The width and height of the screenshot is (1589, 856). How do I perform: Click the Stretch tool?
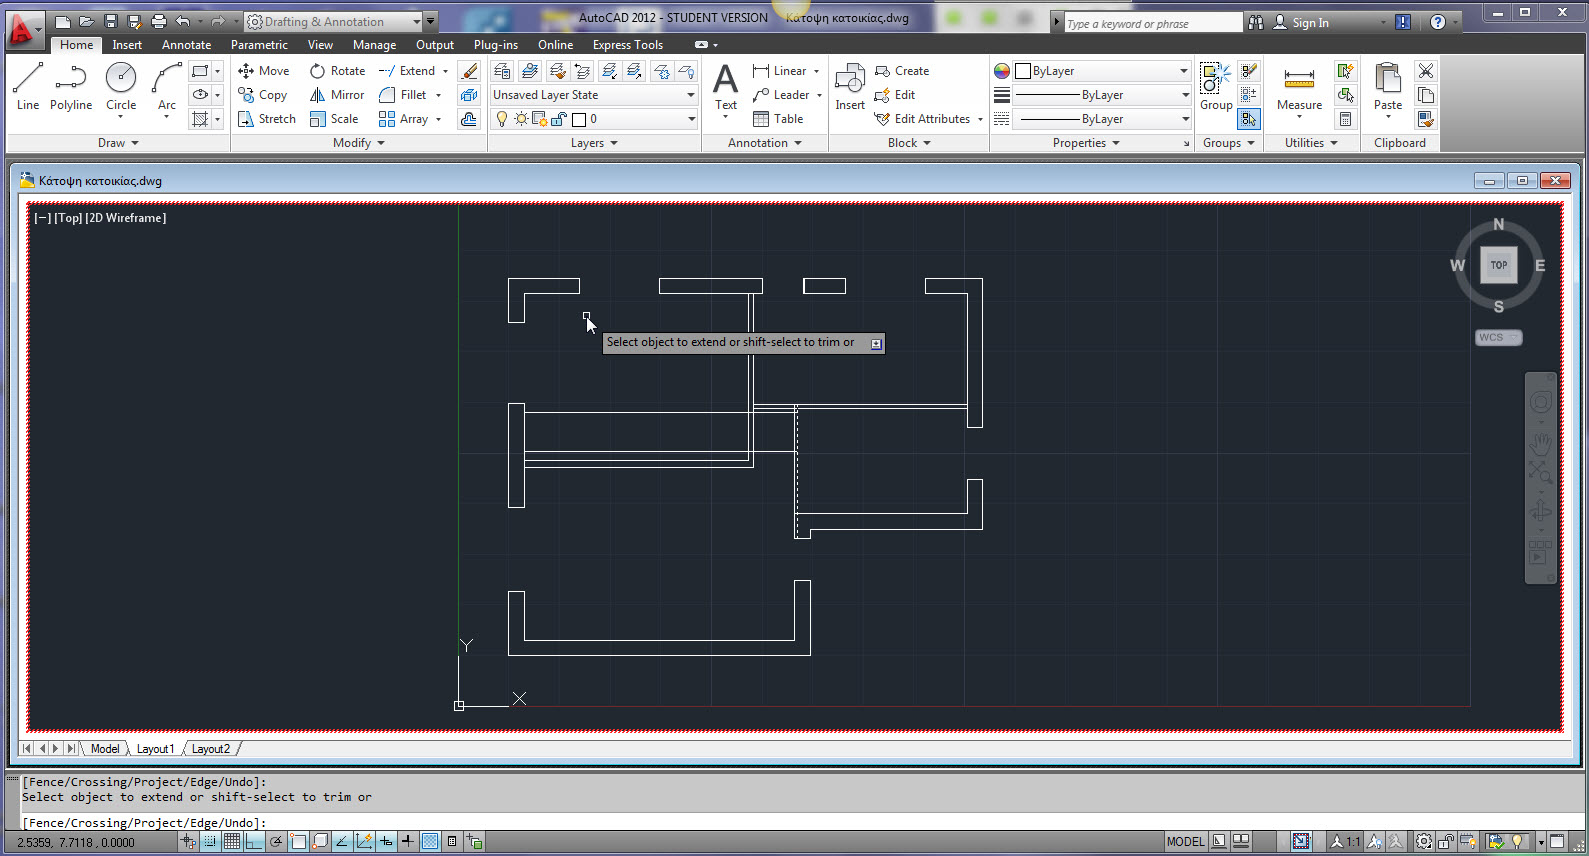(266, 119)
